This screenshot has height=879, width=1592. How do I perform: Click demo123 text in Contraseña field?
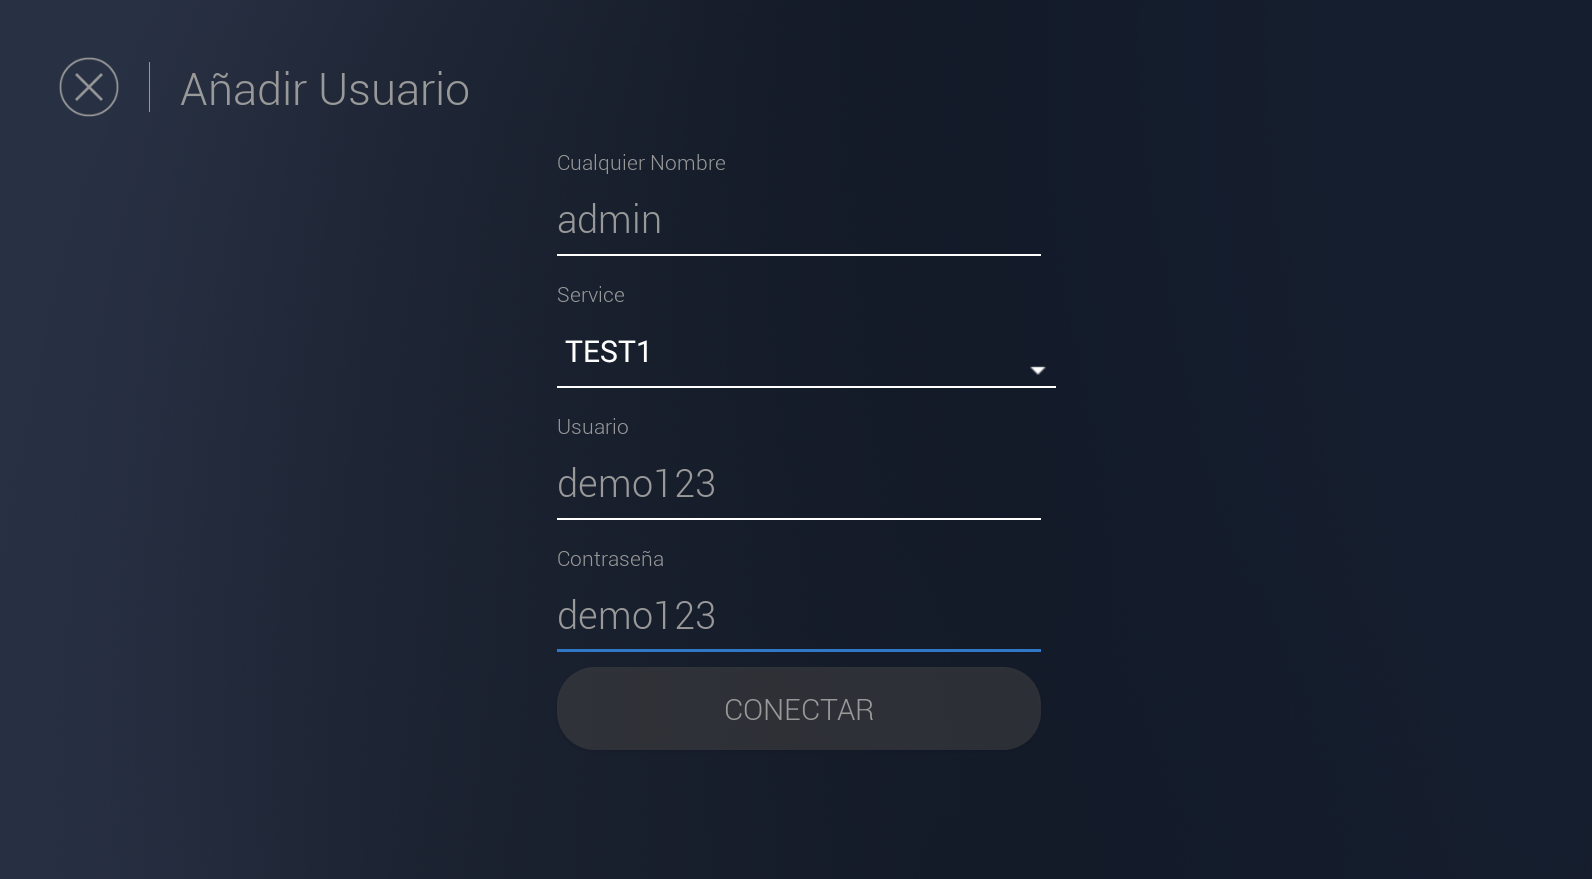point(636,616)
